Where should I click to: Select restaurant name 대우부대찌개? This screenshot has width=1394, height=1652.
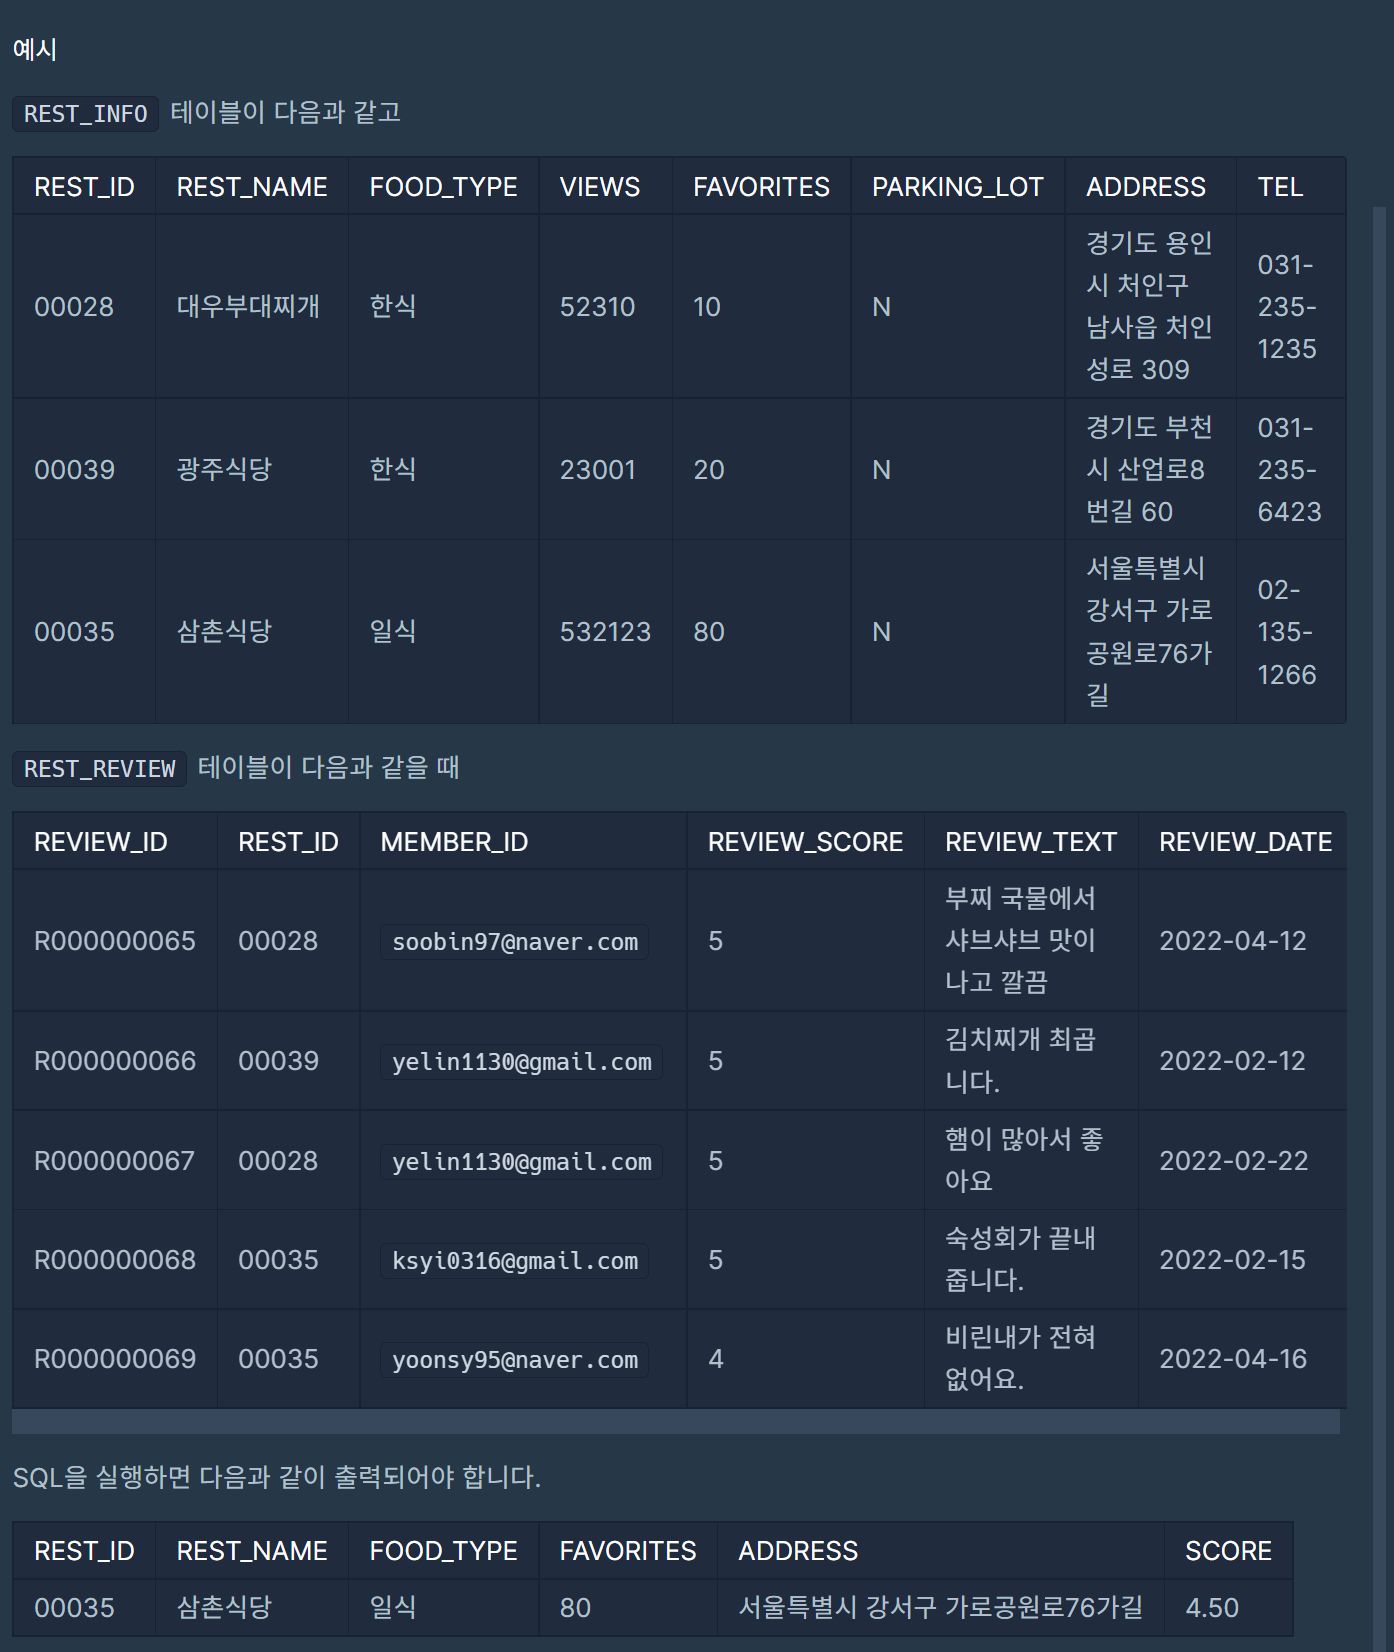click(x=248, y=306)
